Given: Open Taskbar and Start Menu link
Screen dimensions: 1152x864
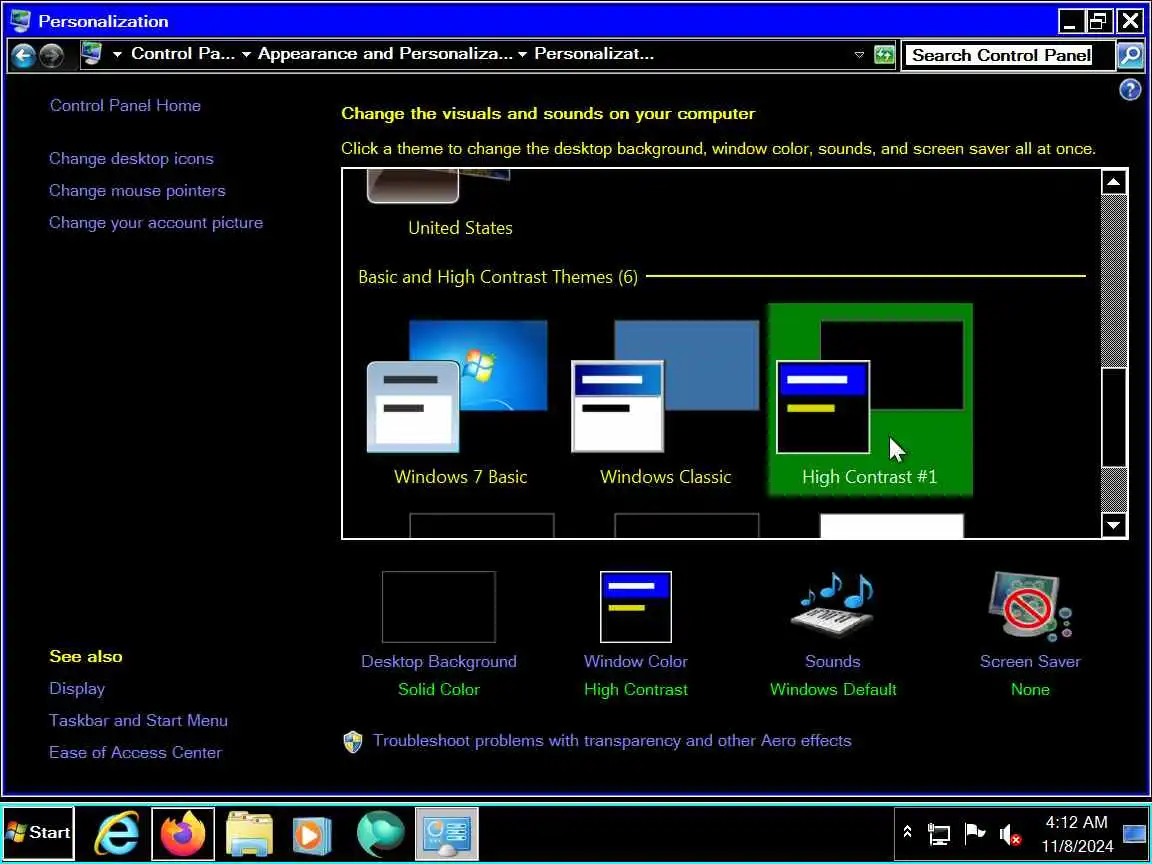Looking at the screenshot, I should (x=138, y=721).
